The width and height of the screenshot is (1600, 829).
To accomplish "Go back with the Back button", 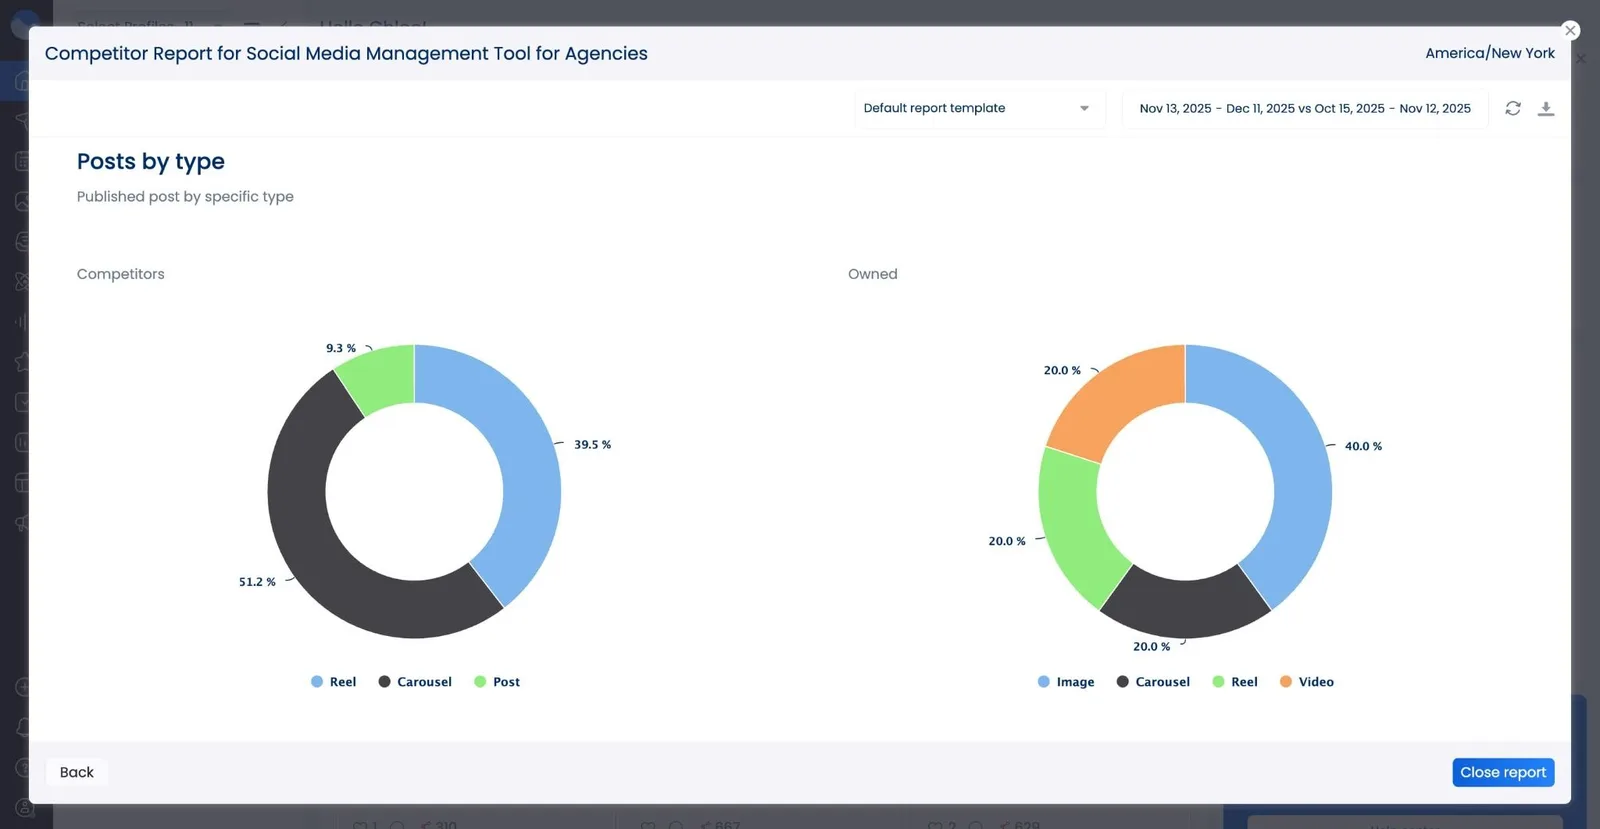I will coord(76,772).
